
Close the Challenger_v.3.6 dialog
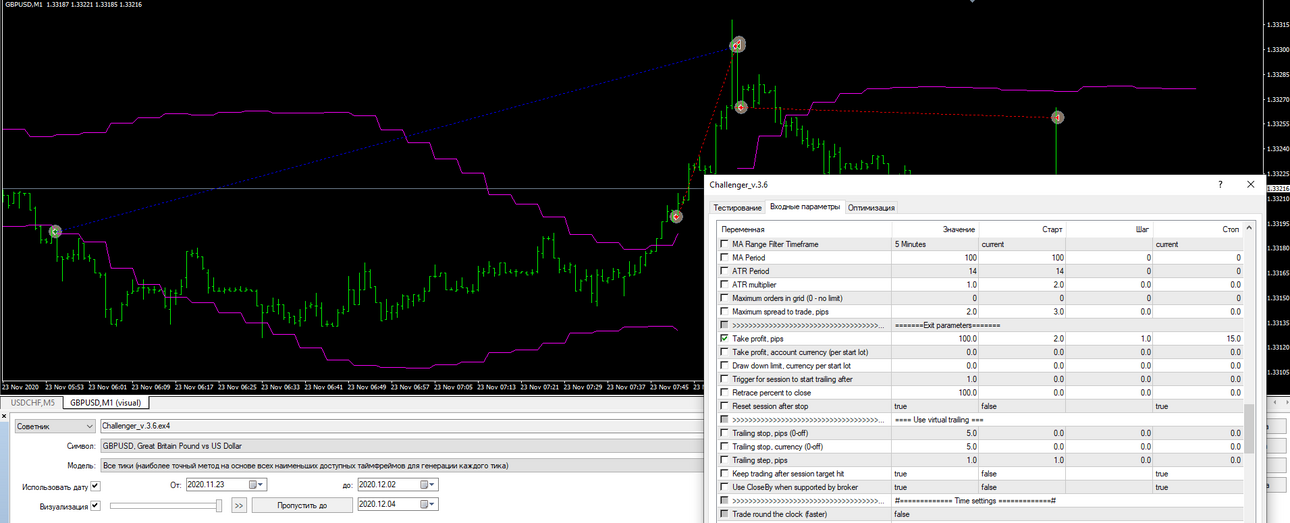pyautogui.click(x=1250, y=185)
